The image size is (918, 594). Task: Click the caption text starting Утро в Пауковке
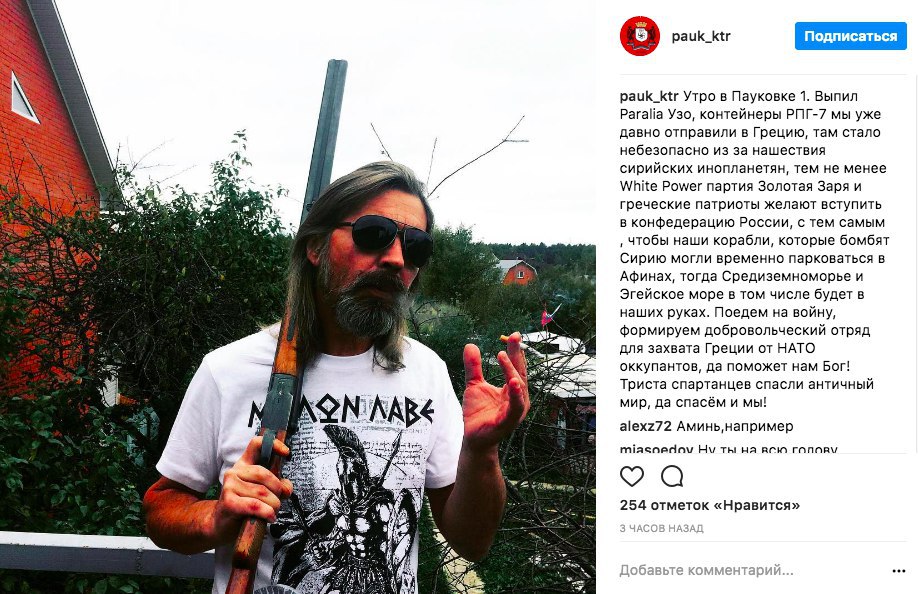755,249
